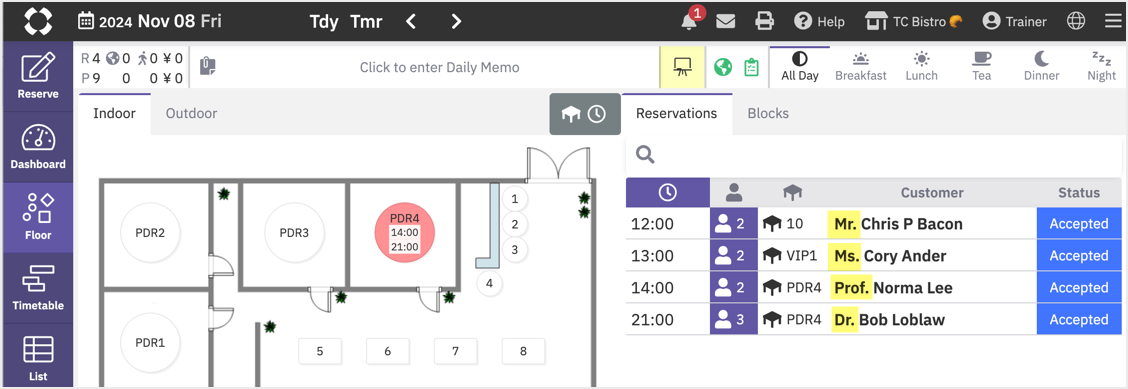
Task: Open the Trainer user menu
Action: [x=1014, y=22]
